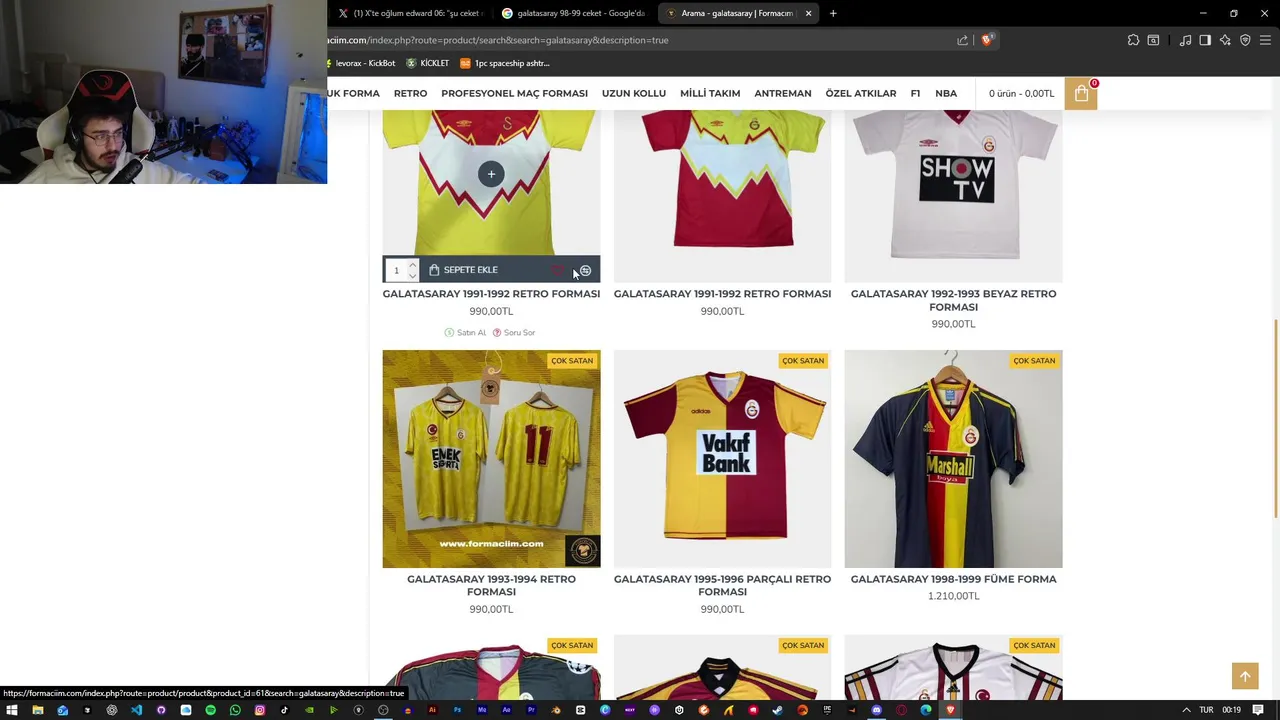
Task: Add 1991-1992 jersey to wishlist heart
Action: tap(558, 270)
